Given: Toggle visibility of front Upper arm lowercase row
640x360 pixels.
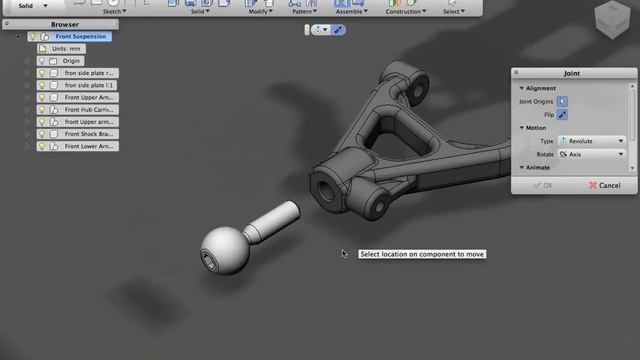Looking at the screenshot, I should tap(42, 122).
